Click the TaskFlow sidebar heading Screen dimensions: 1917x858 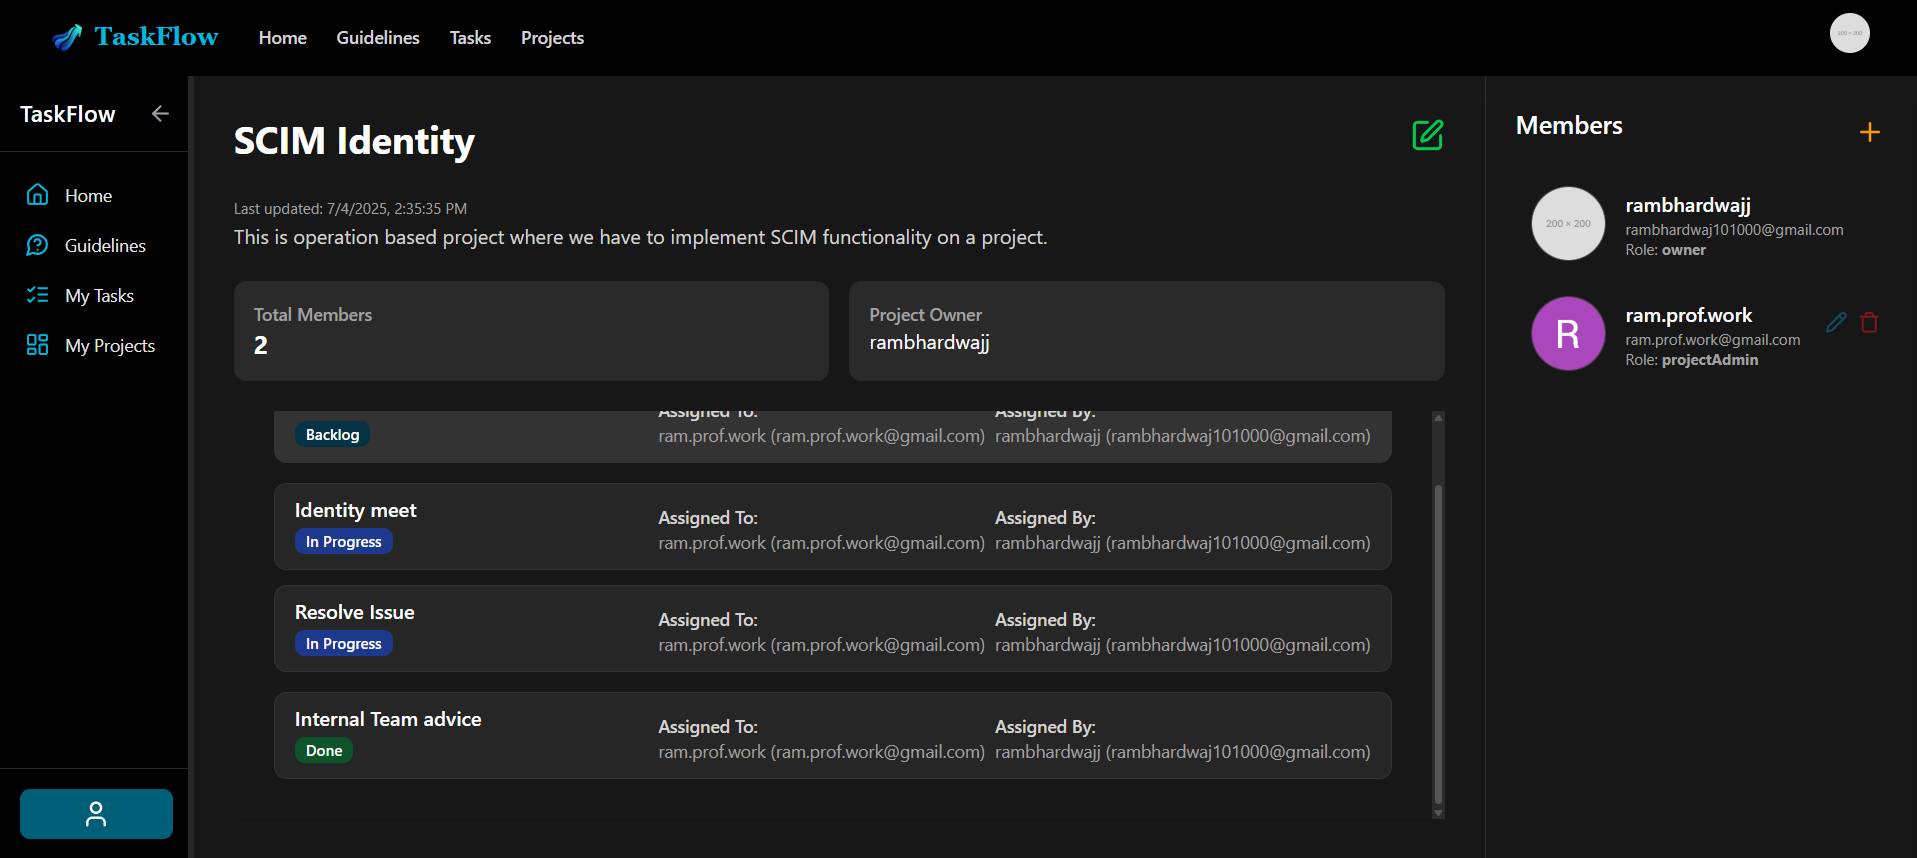[x=68, y=114]
